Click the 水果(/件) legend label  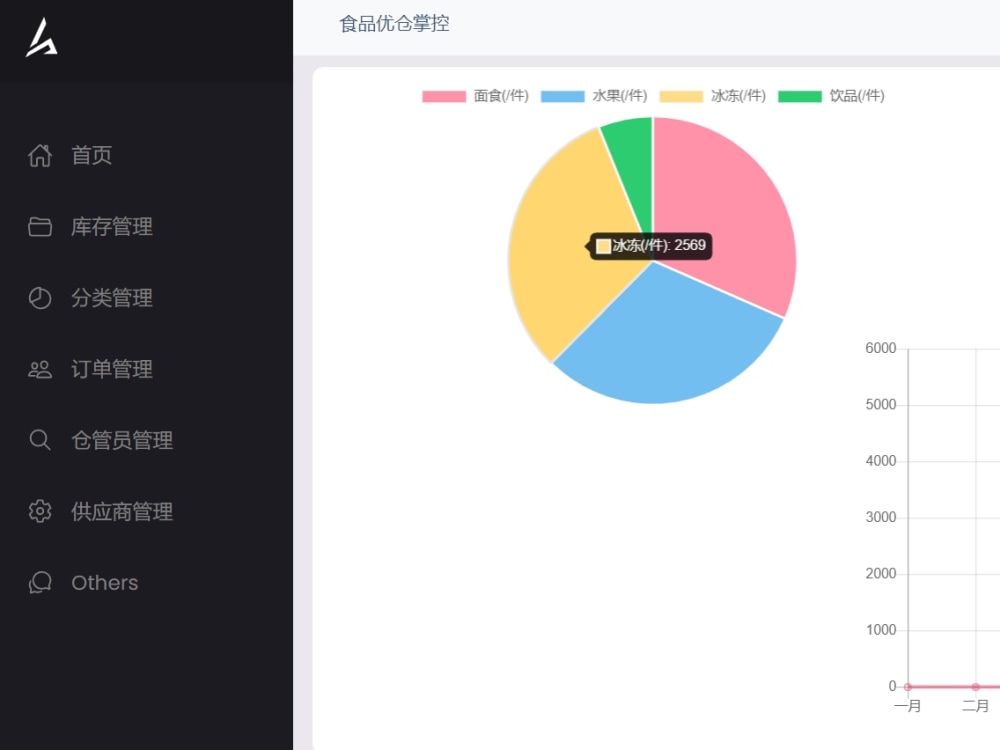[x=620, y=96]
